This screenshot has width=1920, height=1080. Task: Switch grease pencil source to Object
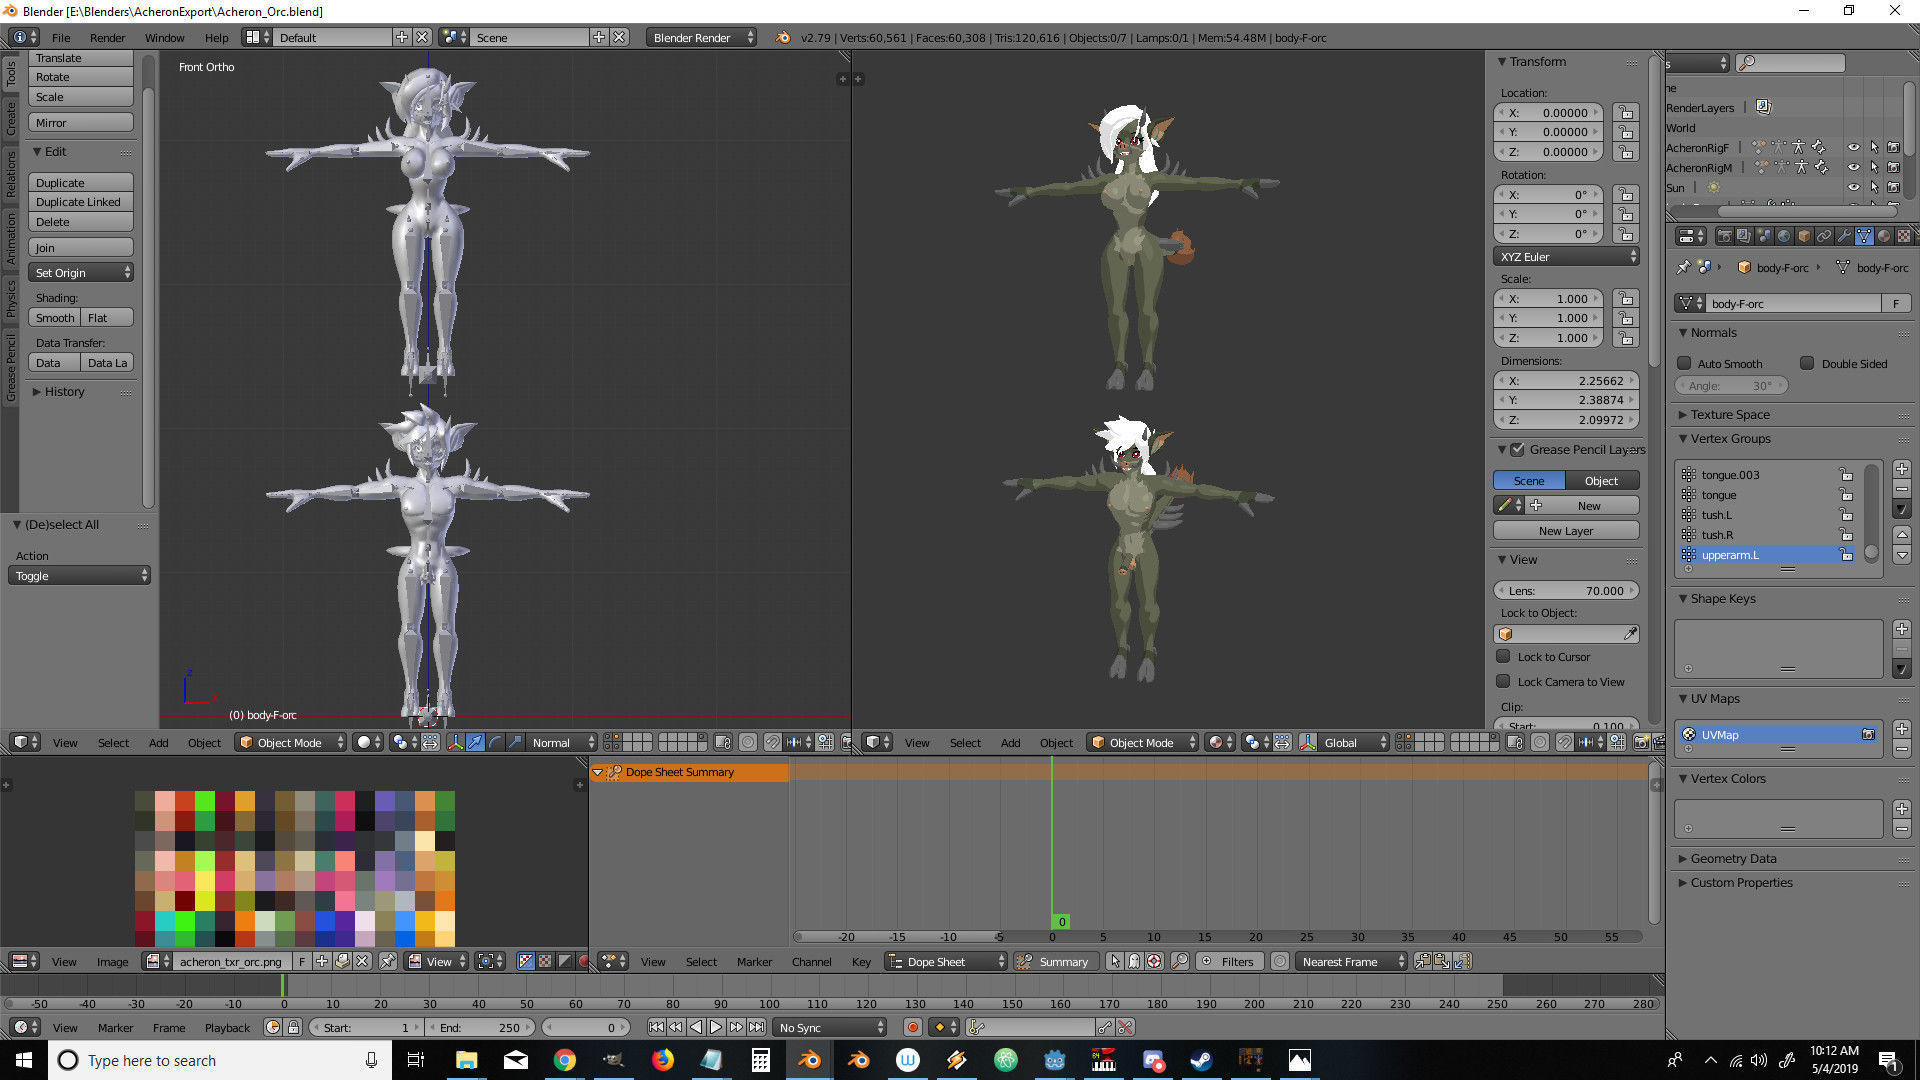click(x=1602, y=481)
